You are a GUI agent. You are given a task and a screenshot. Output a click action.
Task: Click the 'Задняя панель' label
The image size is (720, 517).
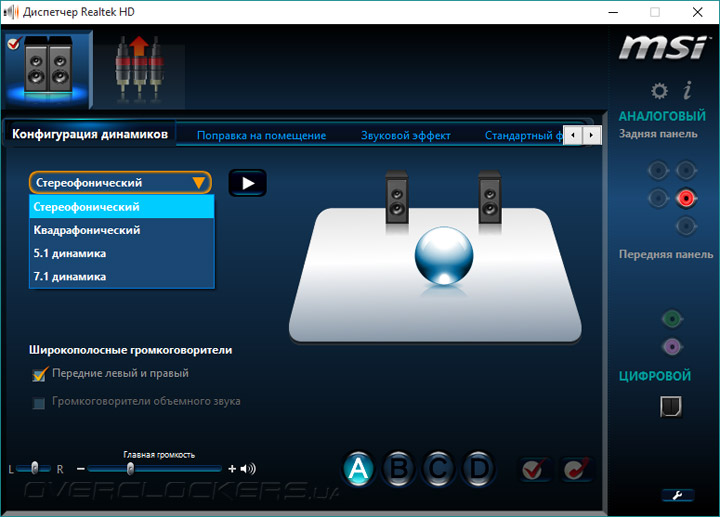658,134
